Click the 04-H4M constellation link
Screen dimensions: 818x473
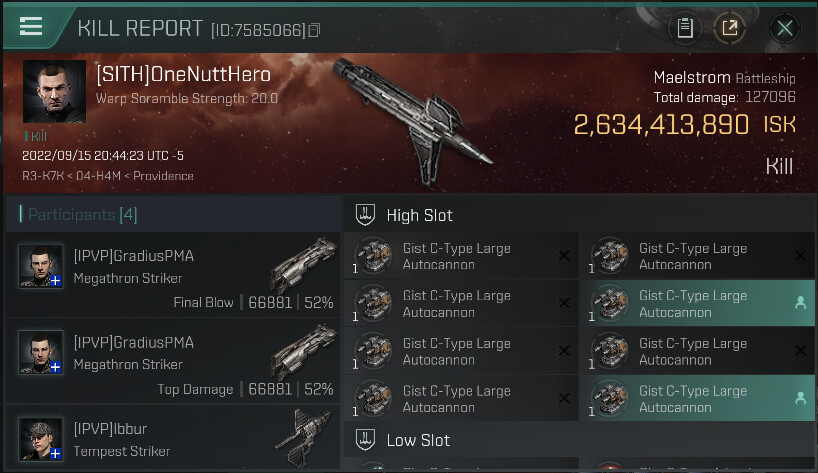click(99, 176)
